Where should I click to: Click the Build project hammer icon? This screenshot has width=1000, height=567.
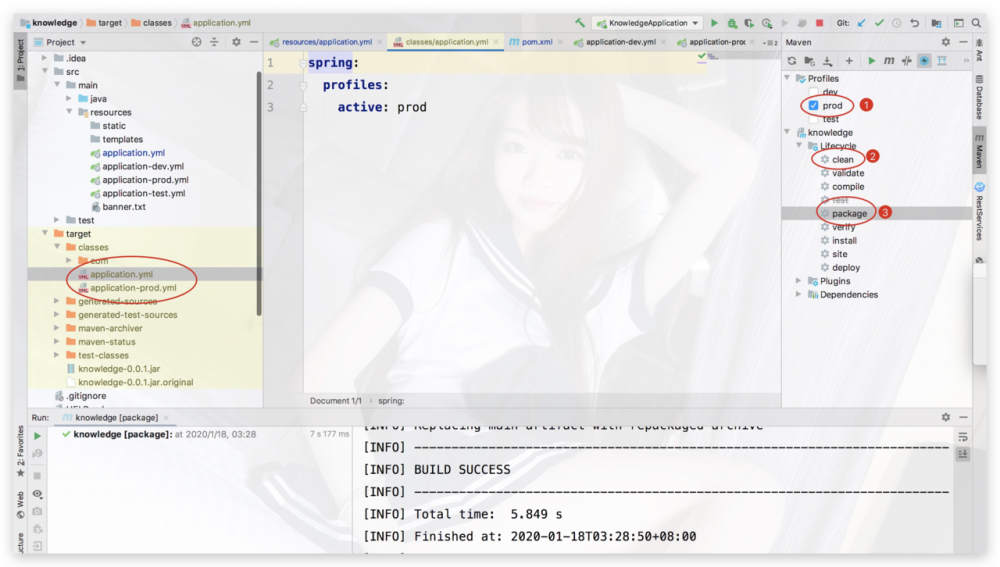(x=579, y=23)
